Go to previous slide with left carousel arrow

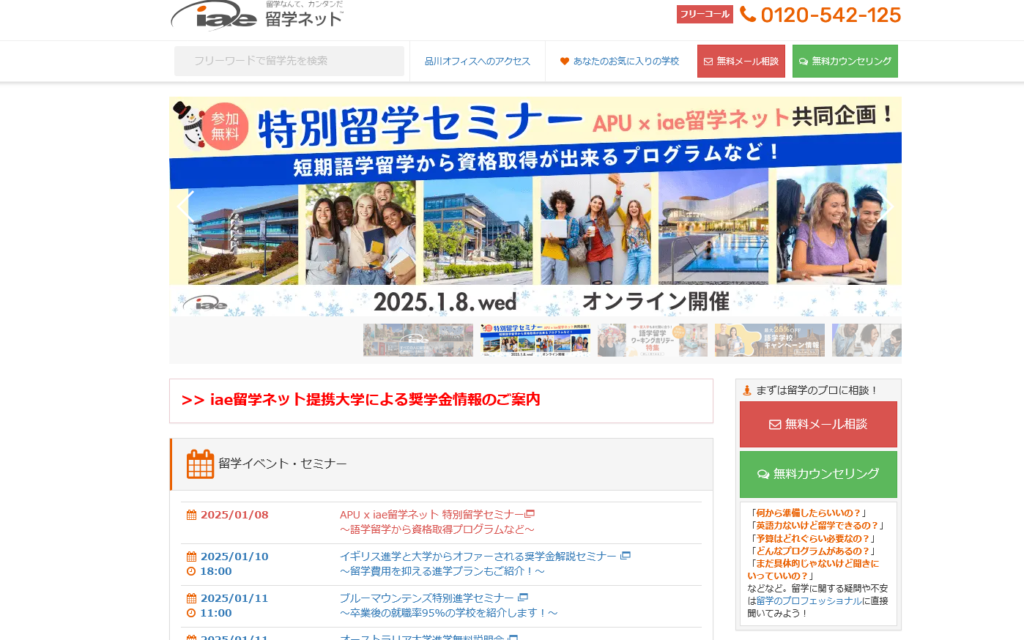point(185,207)
